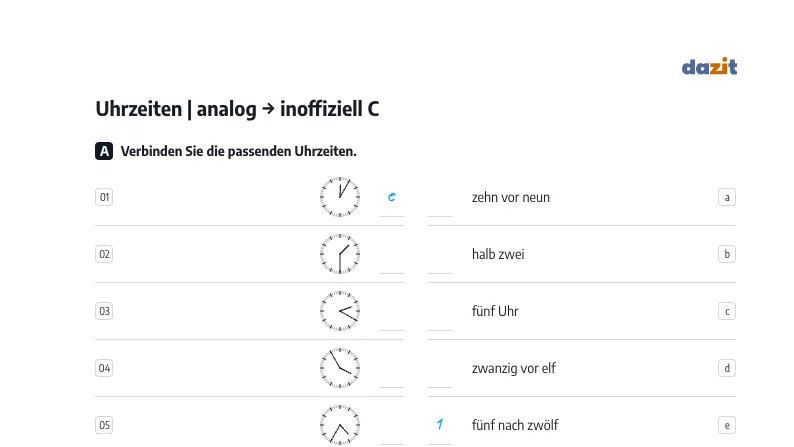
Task: Select the clock face in row 01
Action: [340, 197]
